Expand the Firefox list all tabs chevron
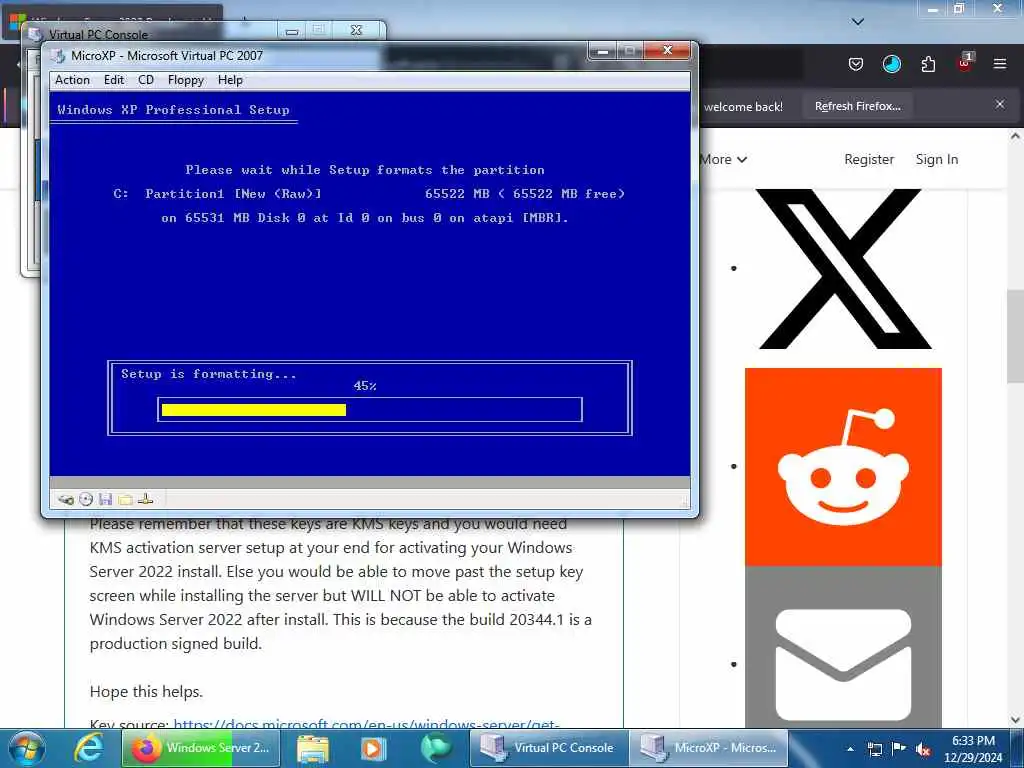Viewport: 1024px width, 768px height. click(858, 22)
